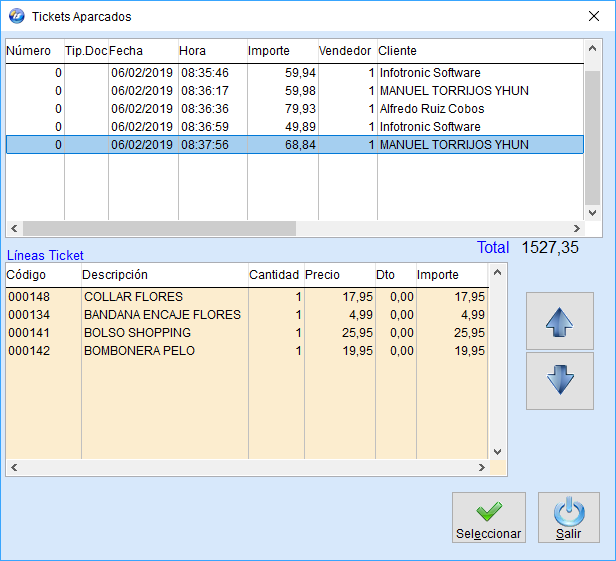Click ticket lines scroll right arrow
This screenshot has width=616, height=561.
tap(482, 468)
